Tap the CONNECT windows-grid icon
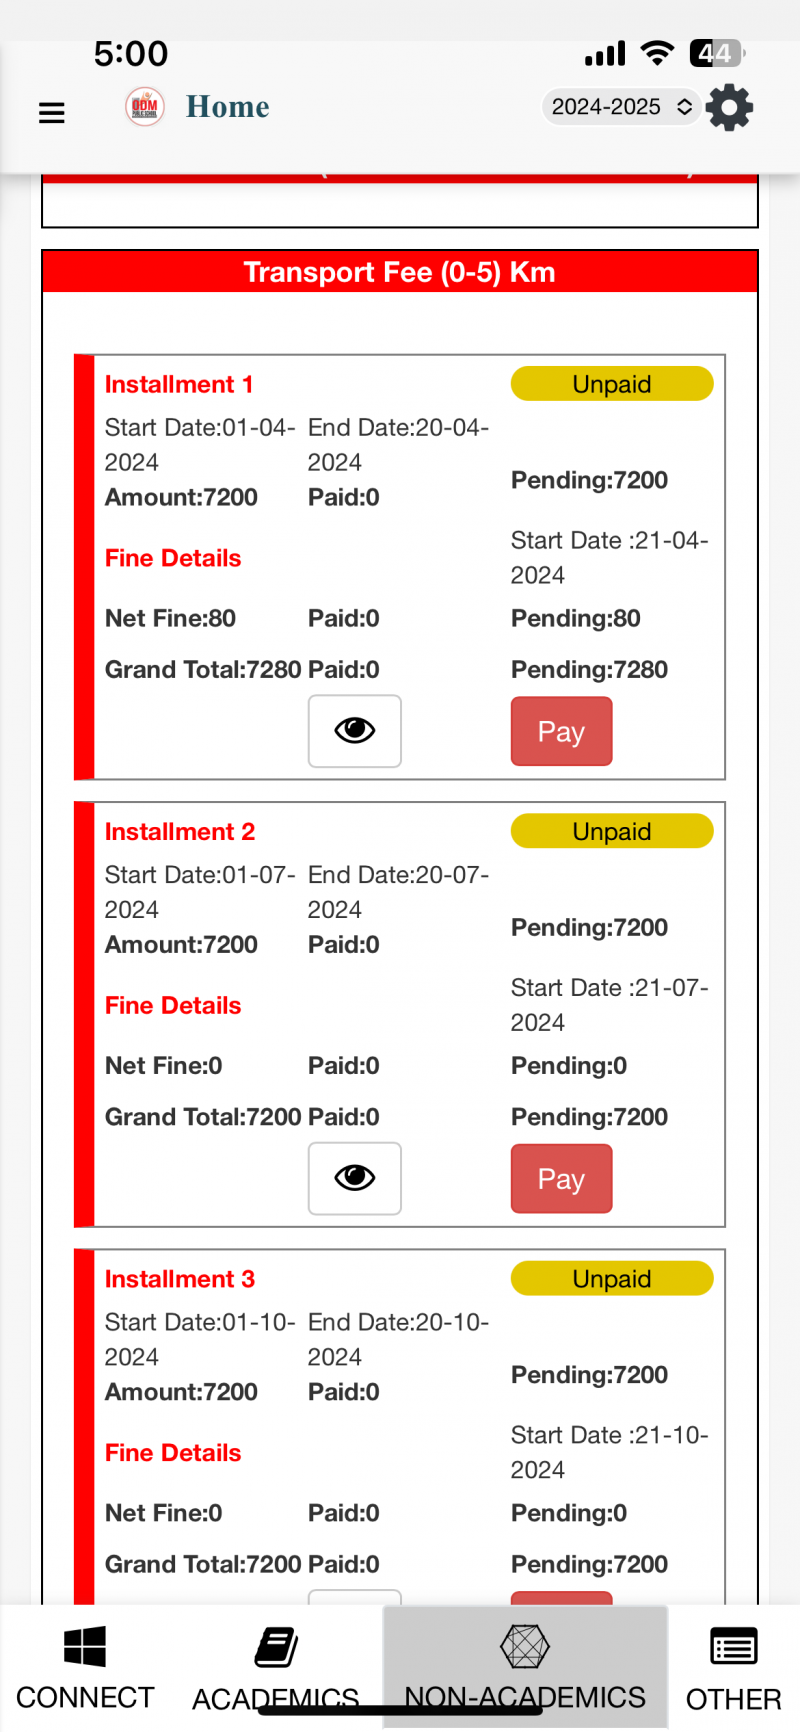 pyautogui.click(x=85, y=1646)
